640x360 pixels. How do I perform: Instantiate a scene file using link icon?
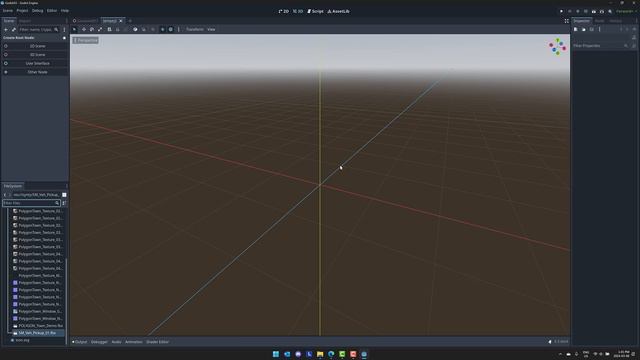click(14, 29)
